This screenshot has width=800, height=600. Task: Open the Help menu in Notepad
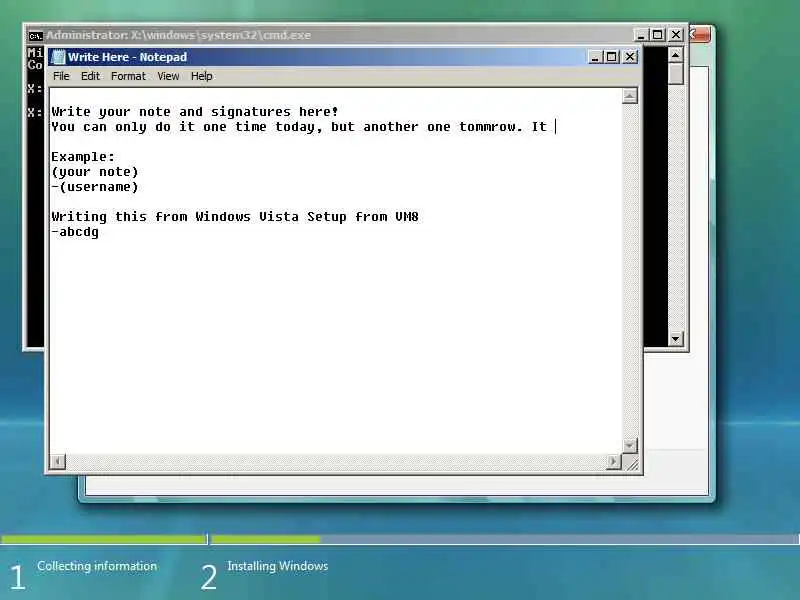202,76
